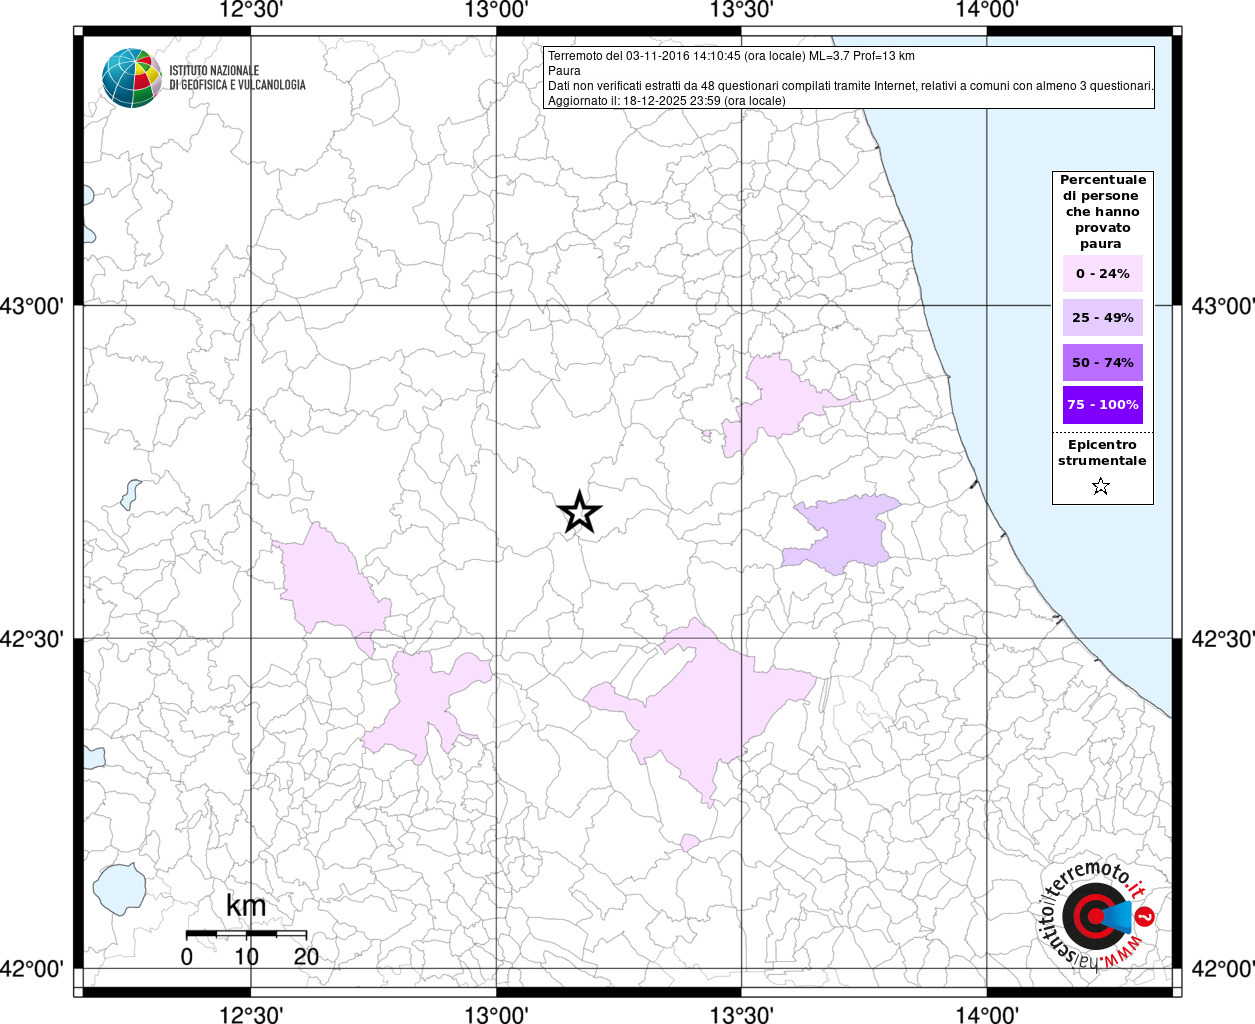
Task: Click the round lake at the map's bottom left
Action: [x=120, y=888]
